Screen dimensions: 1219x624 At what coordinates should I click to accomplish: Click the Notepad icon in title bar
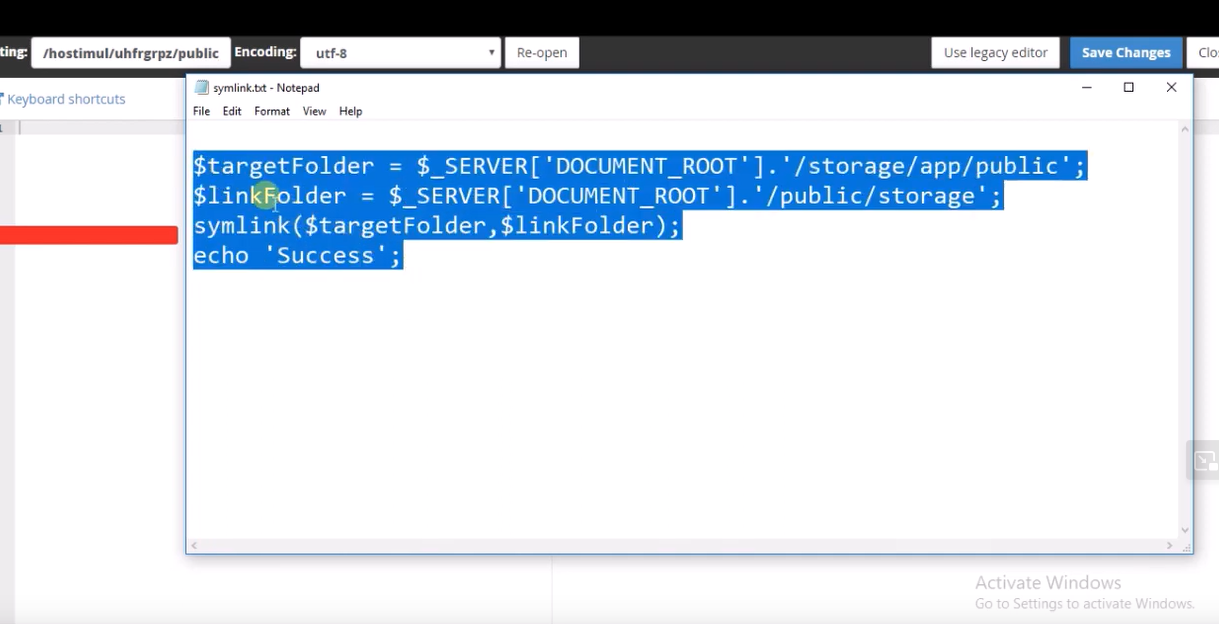click(202, 88)
